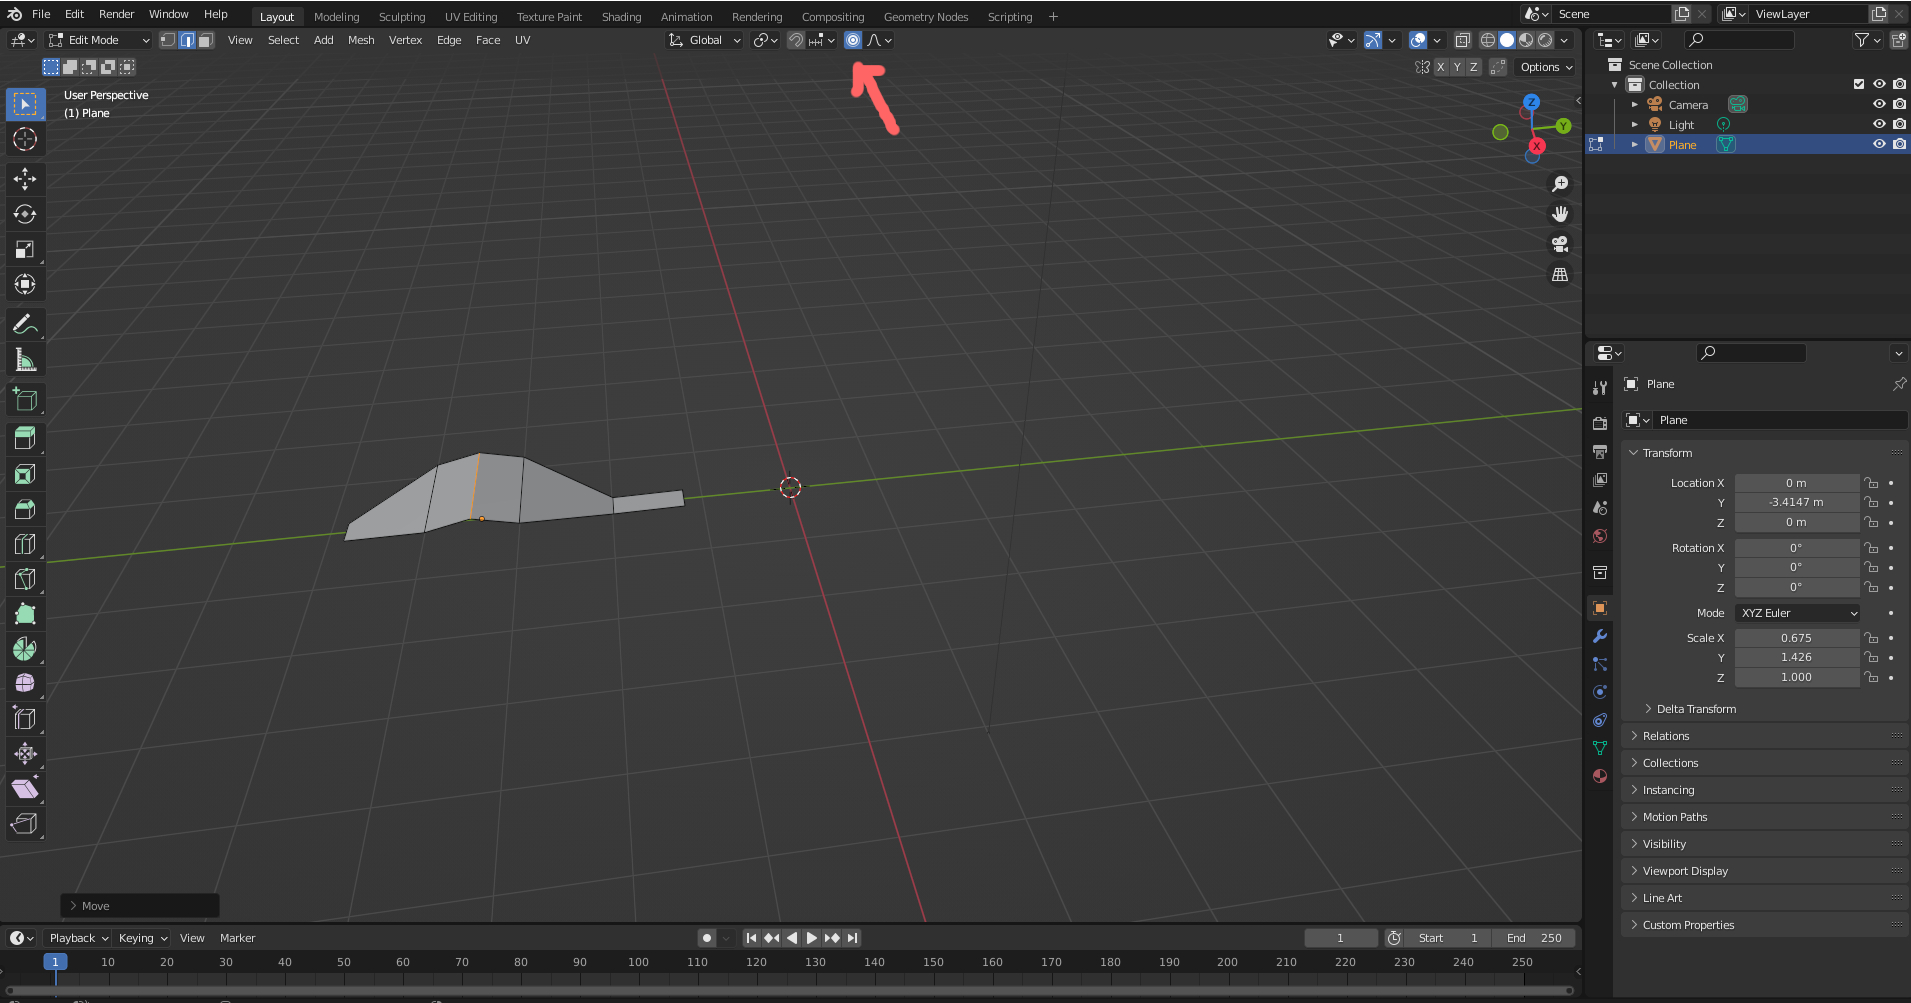Viewport: 1911px width, 1003px height.
Task: Jump to the timeline end frame button
Action: (x=852, y=938)
